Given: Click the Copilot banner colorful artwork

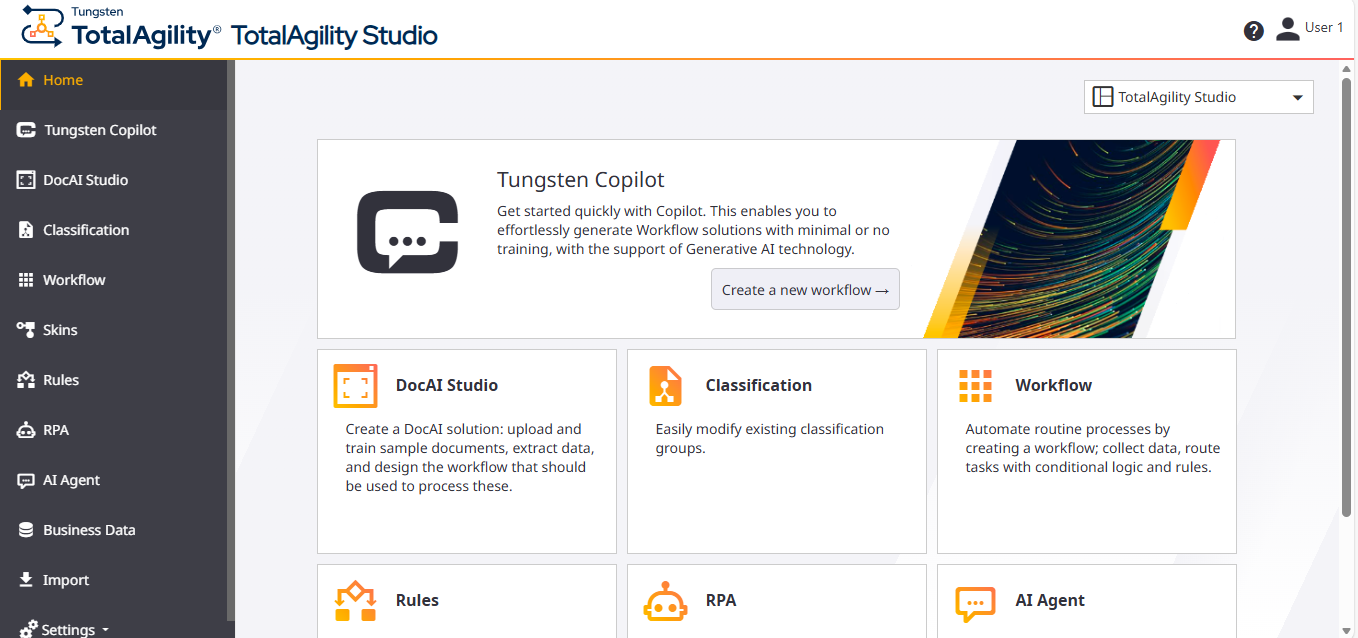Looking at the screenshot, I should pos(1072,238).
